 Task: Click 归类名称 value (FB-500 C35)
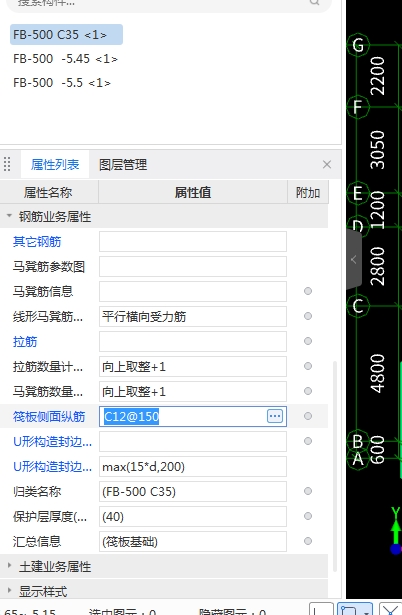point(193,491)
